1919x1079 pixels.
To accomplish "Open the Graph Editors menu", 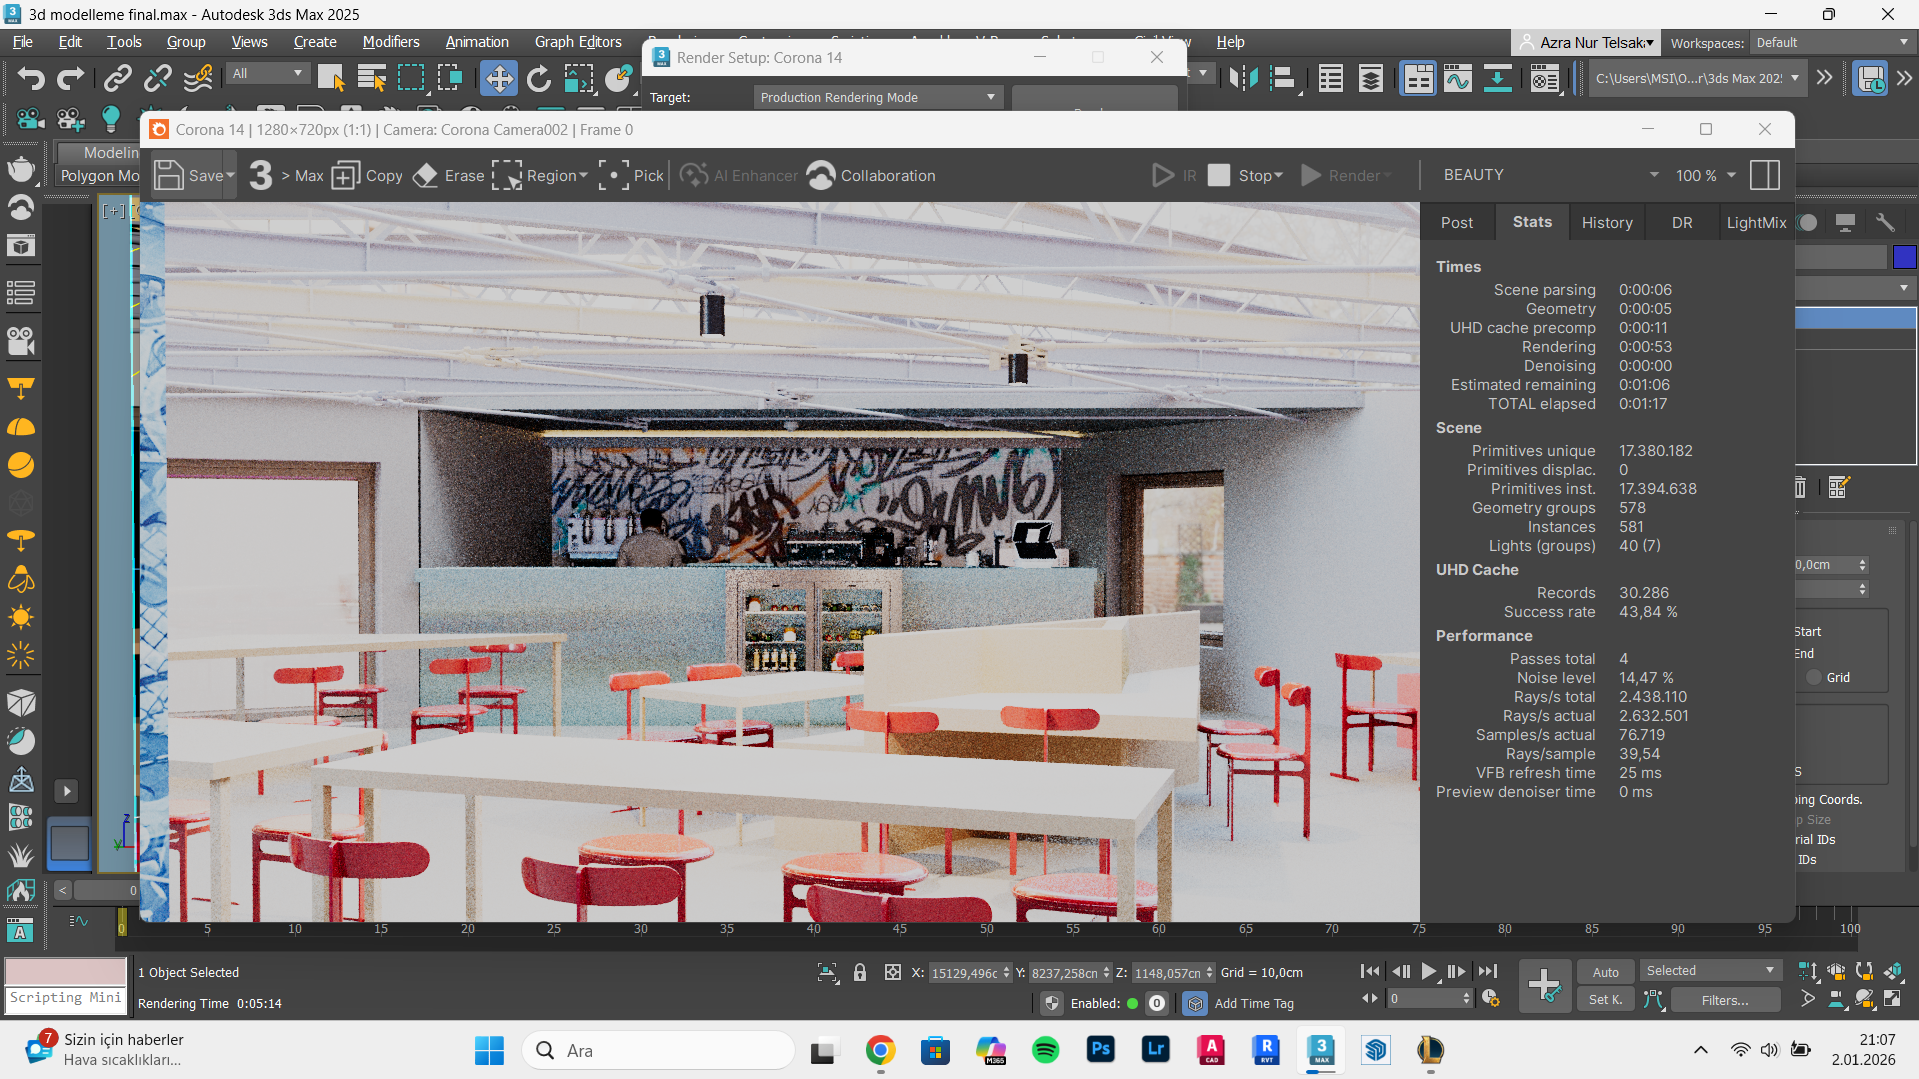I will click(x=578, y=42).
